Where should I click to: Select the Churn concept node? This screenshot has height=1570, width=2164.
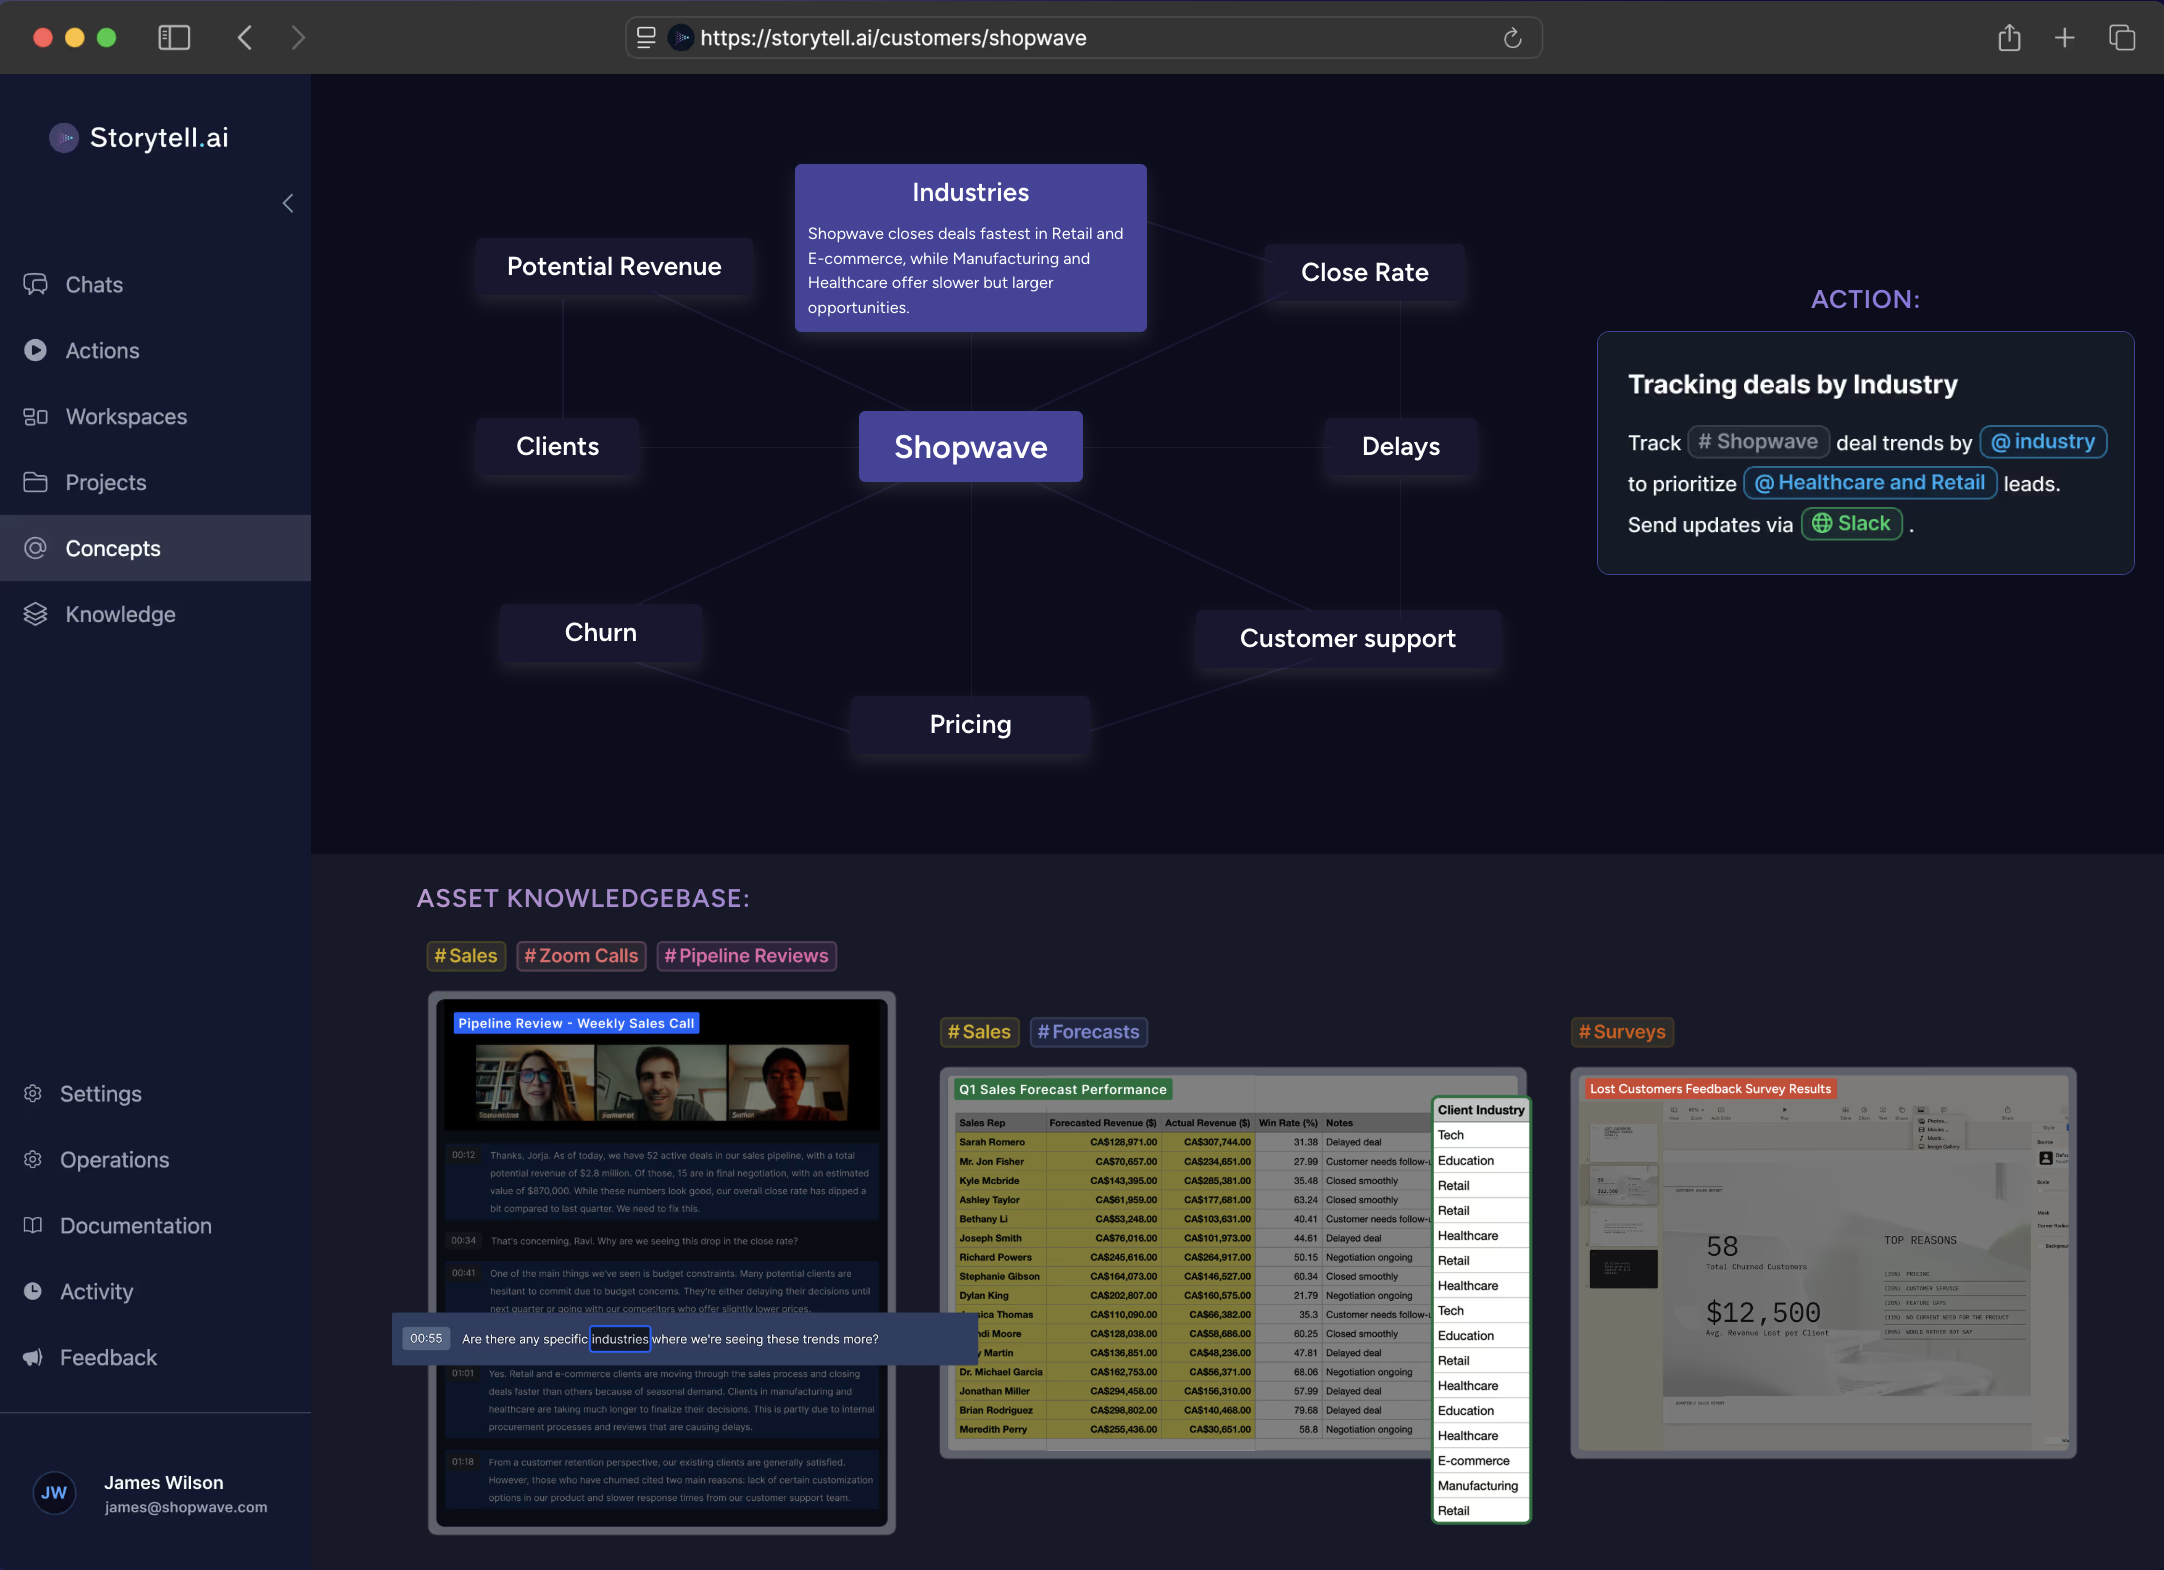pyautogui.click(x=600, y=633)
